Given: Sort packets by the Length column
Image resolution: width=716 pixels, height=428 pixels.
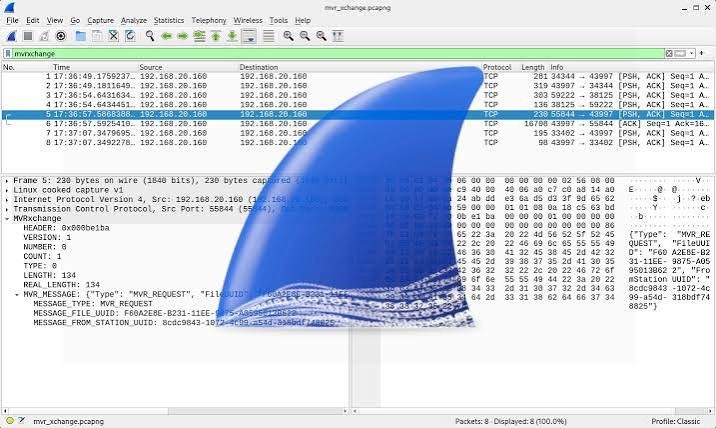Looking at the screenshot, I should tap(532, 67).
